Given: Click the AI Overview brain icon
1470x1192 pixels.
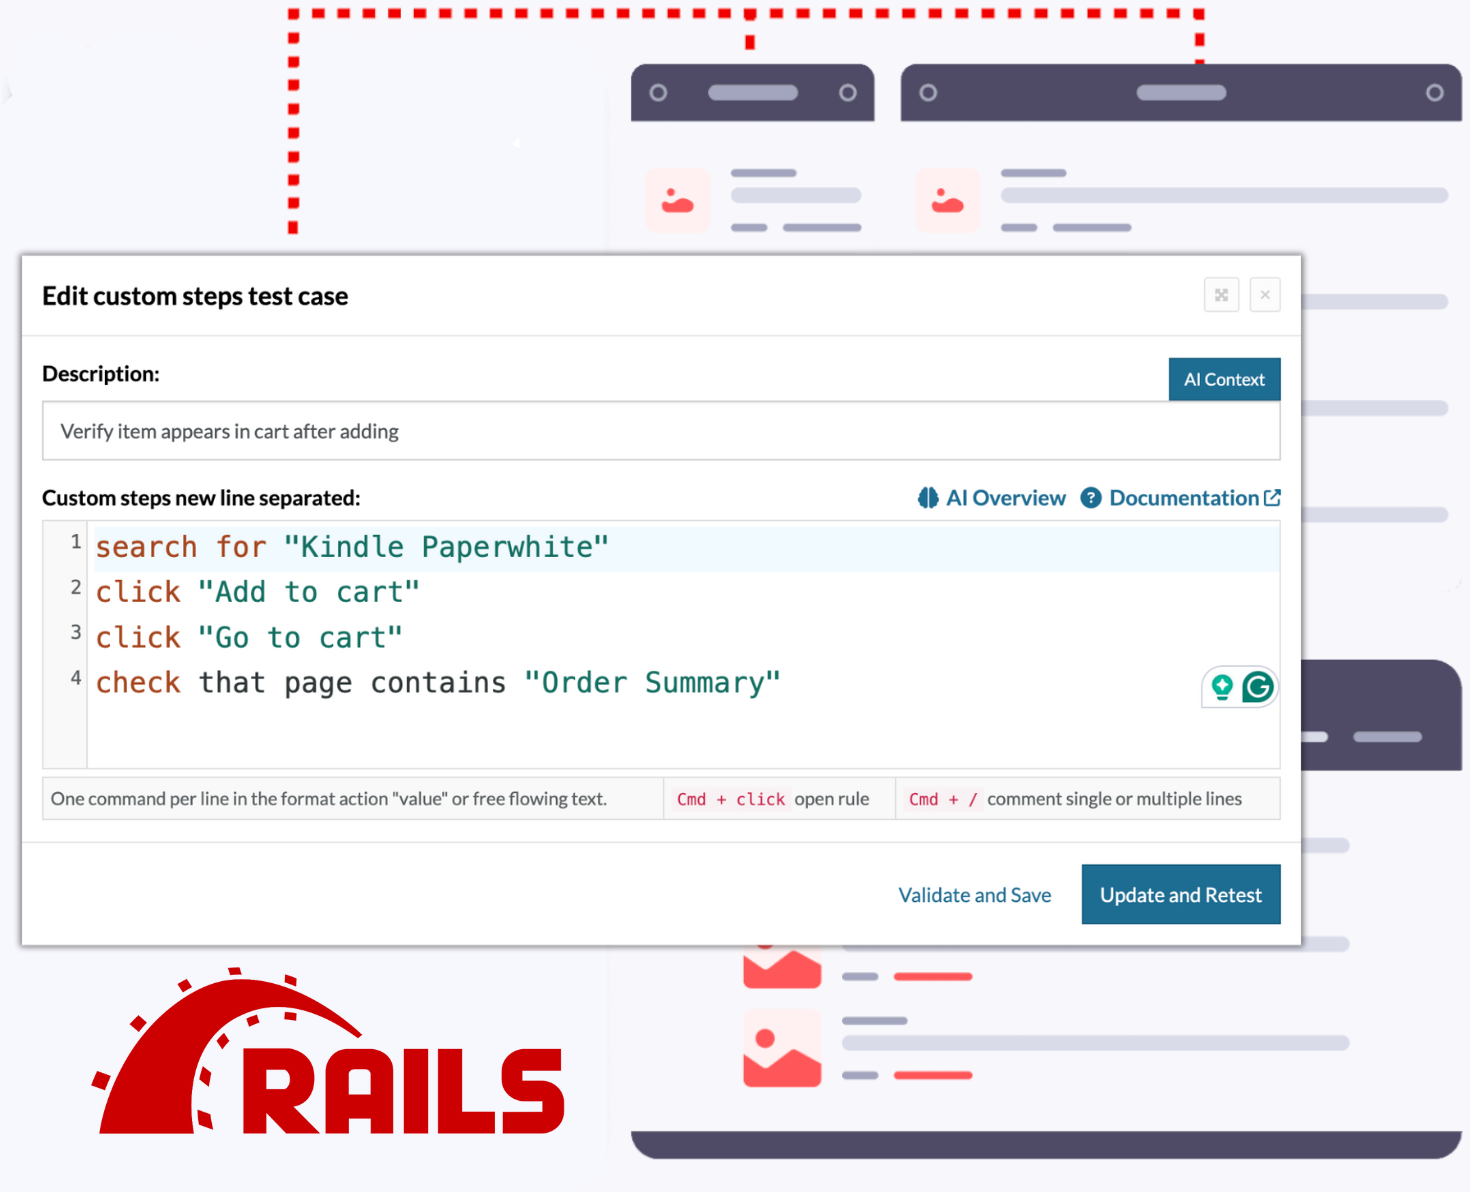Looking at the screenshot, I should click(928, 498).
